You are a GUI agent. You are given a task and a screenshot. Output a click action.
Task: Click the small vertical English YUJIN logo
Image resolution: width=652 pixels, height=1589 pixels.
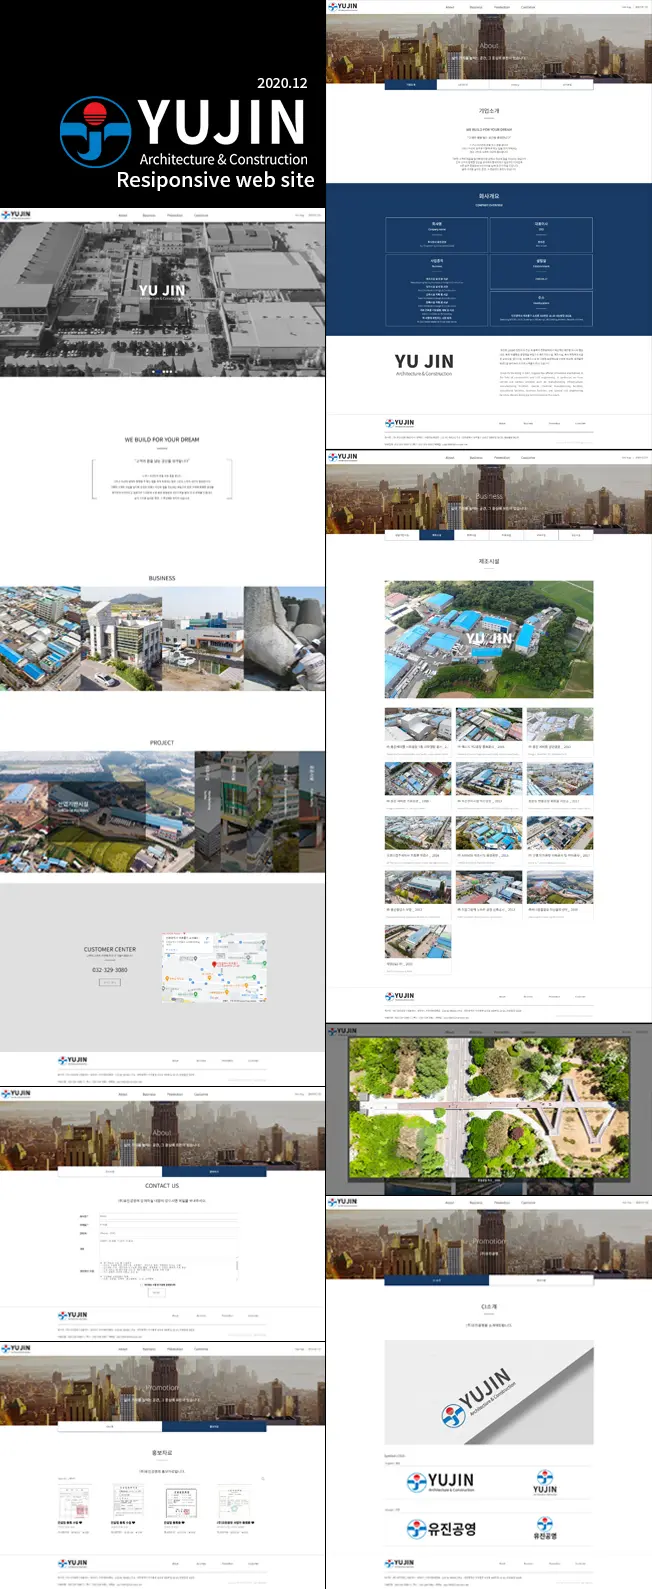tap(545, 1482)
